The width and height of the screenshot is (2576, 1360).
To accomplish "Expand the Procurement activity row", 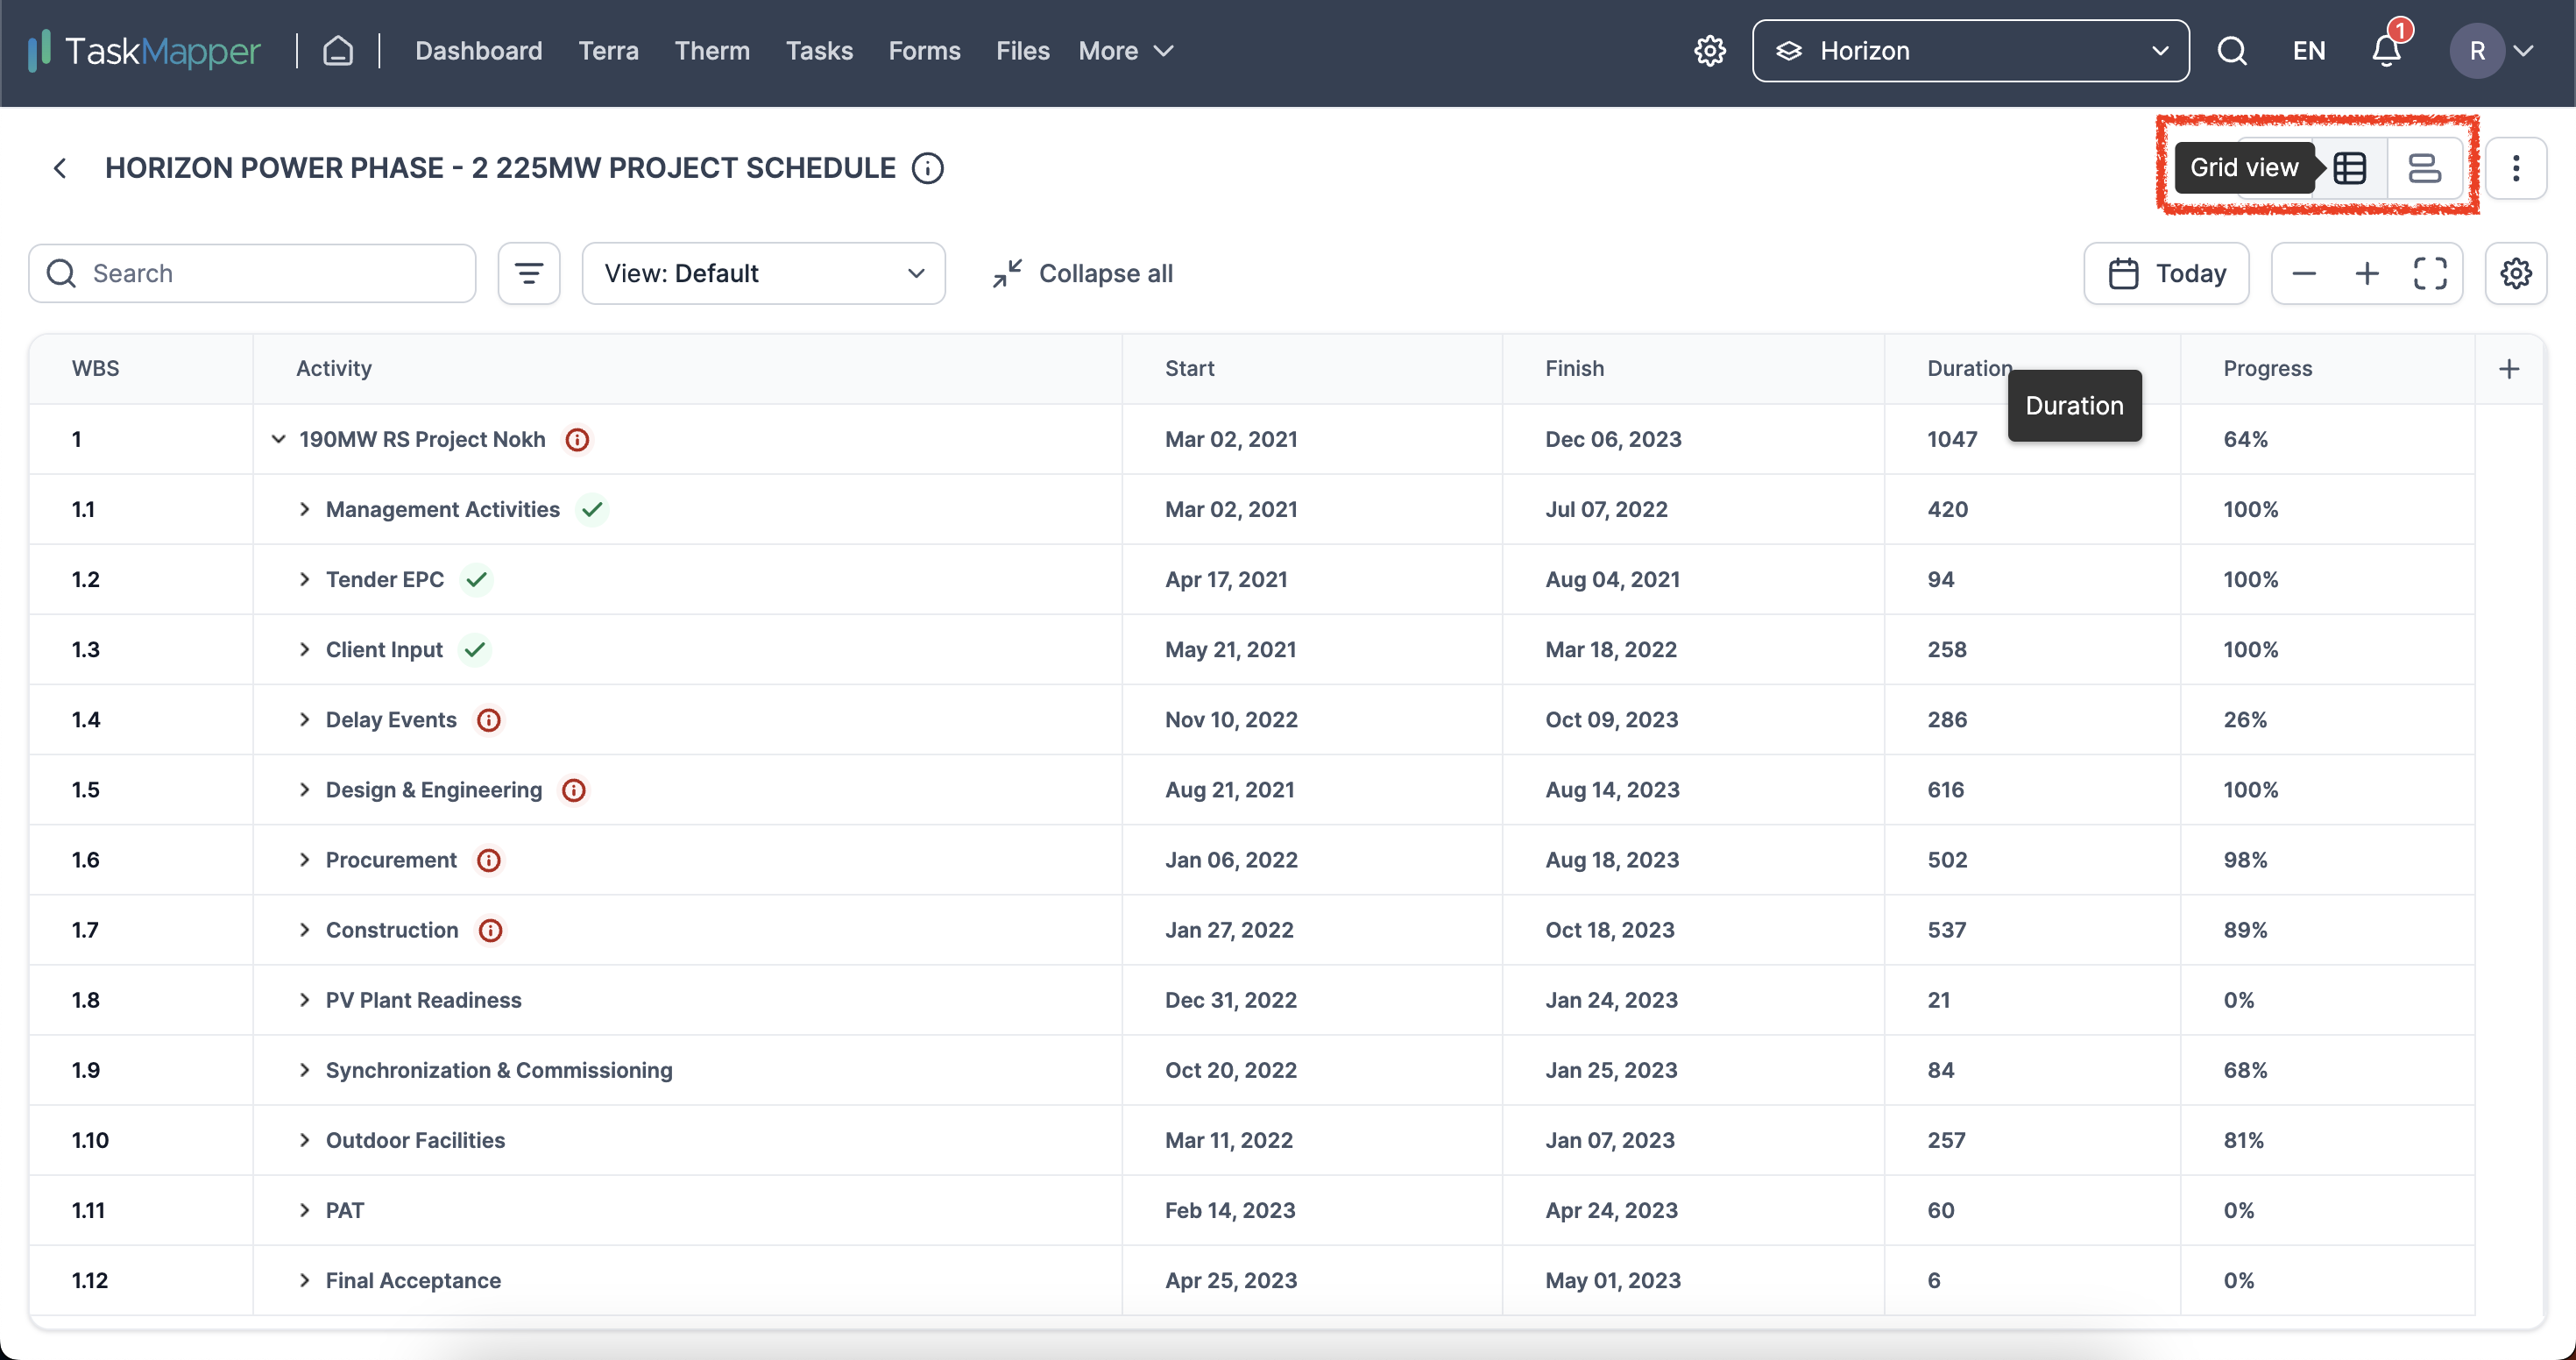I will [303, 859].
